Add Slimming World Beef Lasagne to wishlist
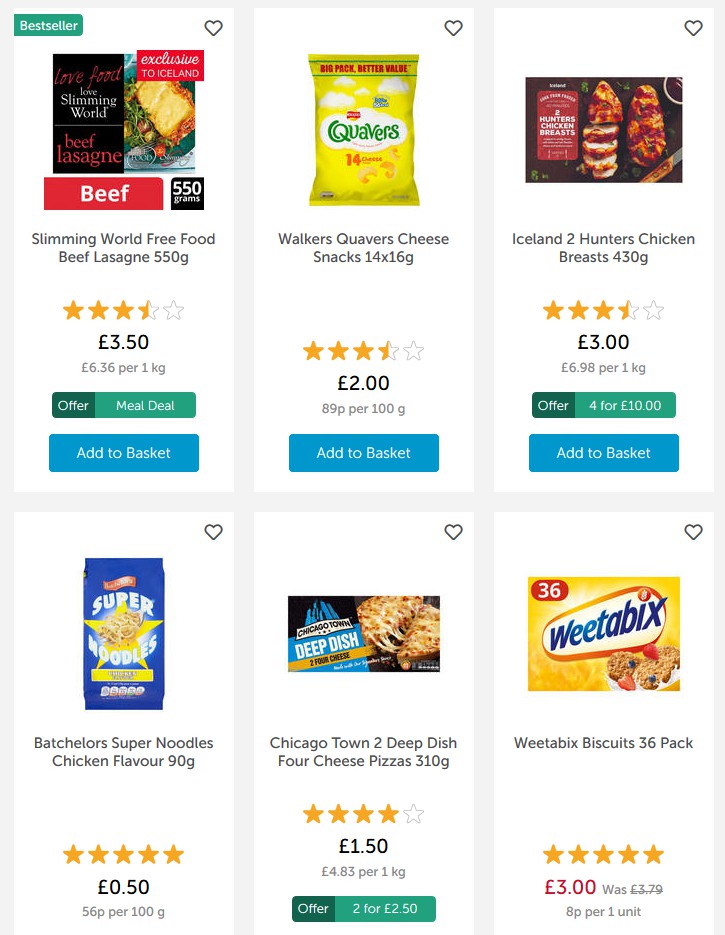This screenshot has height=935, width=725. tap(213, 28)
